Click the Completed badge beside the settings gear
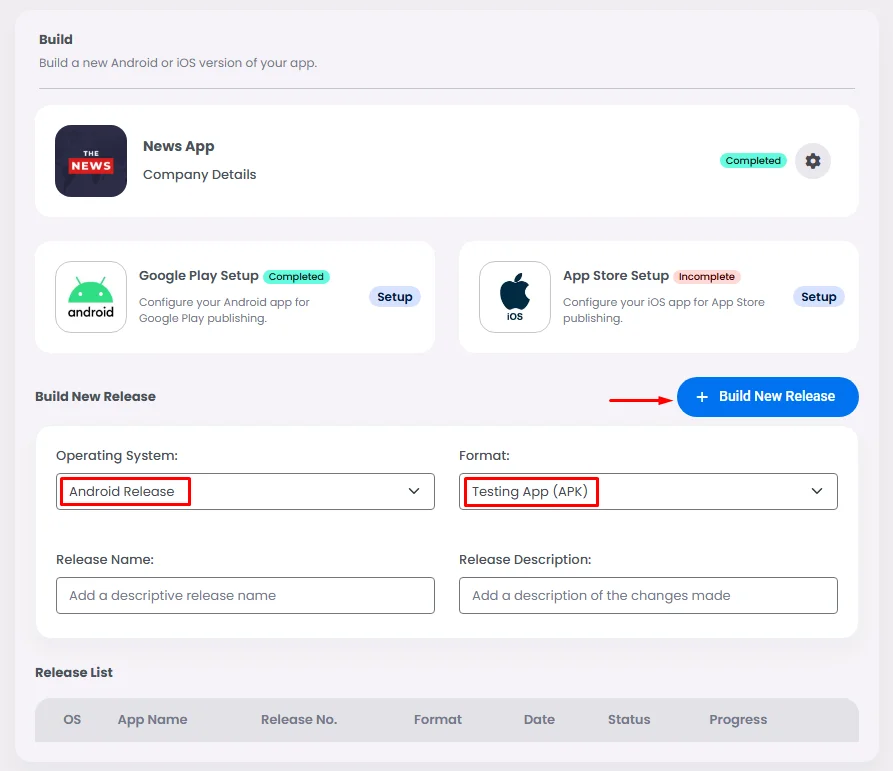This screenshot has width=893, height=771. click(x=753, y=161)
